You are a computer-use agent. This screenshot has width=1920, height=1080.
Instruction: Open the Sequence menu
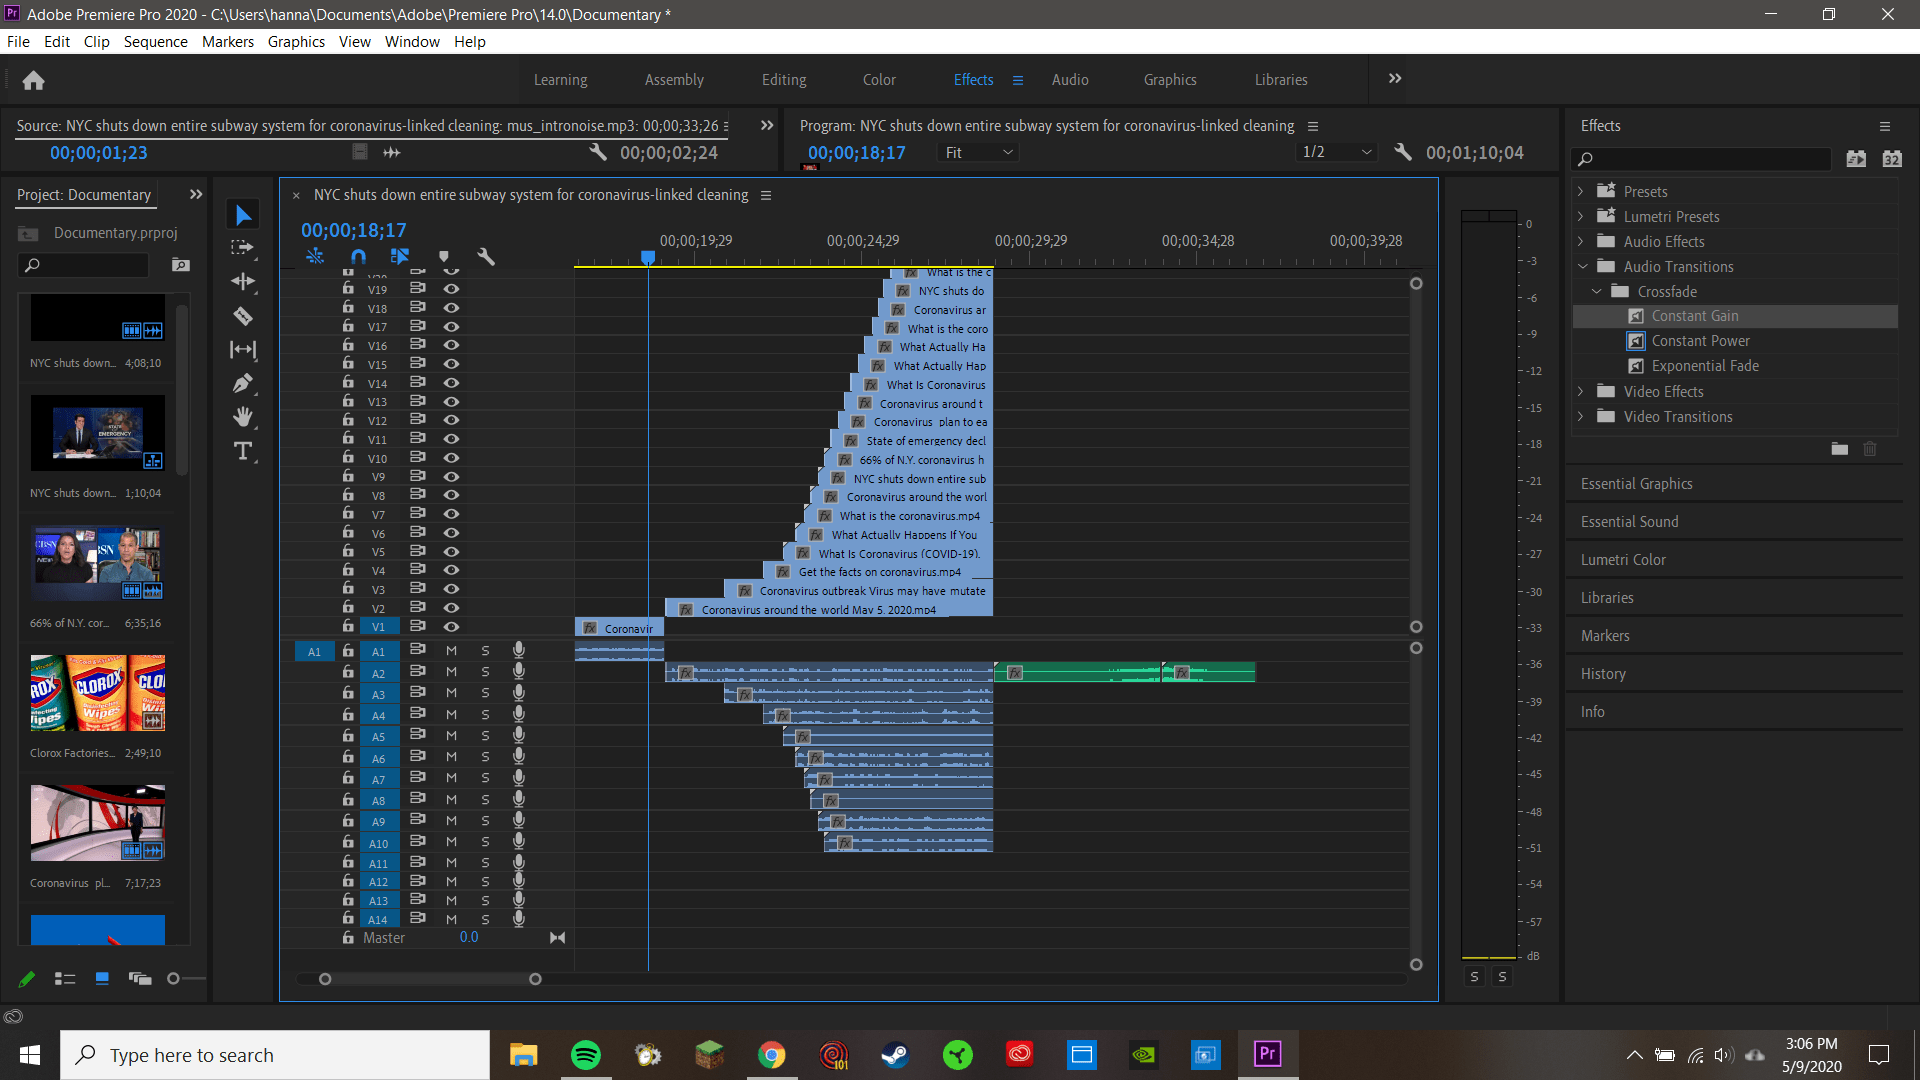[155, 41]
